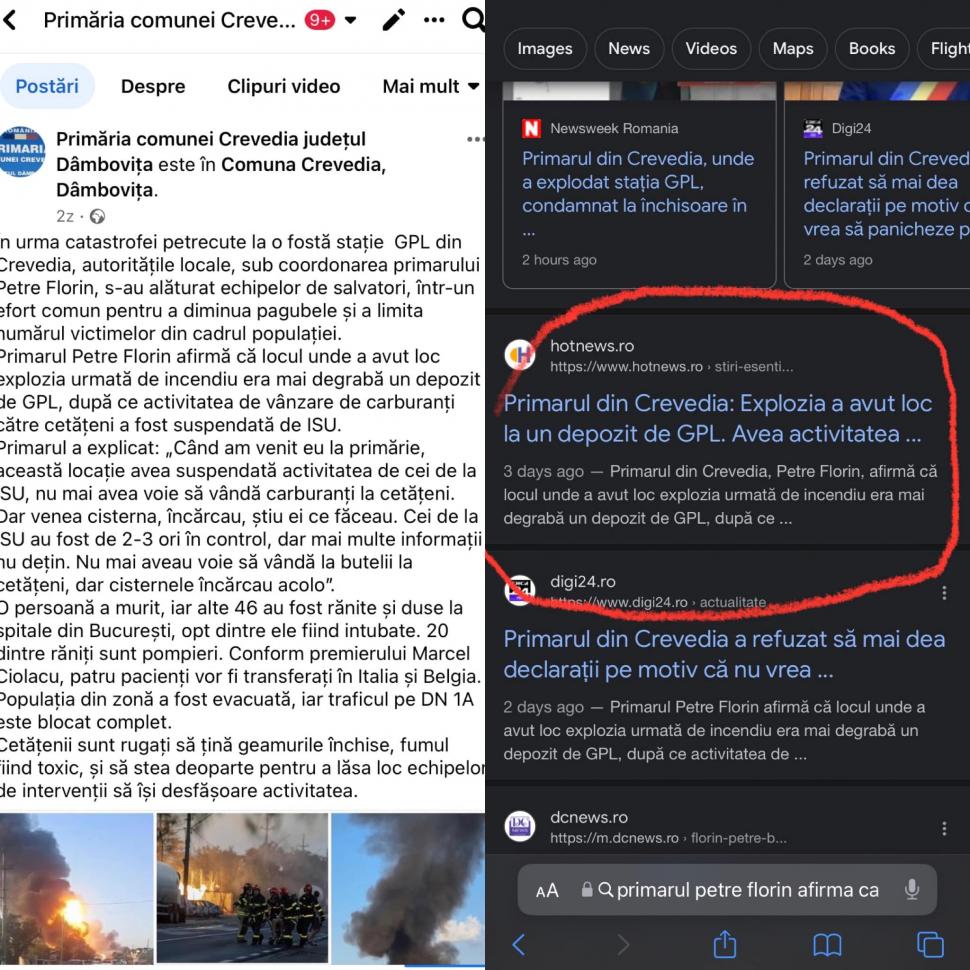Screen dimensions: 970x970
Task: Open the page three-dots menu in header
Action: pyautogui.click(x=434, y=20)
